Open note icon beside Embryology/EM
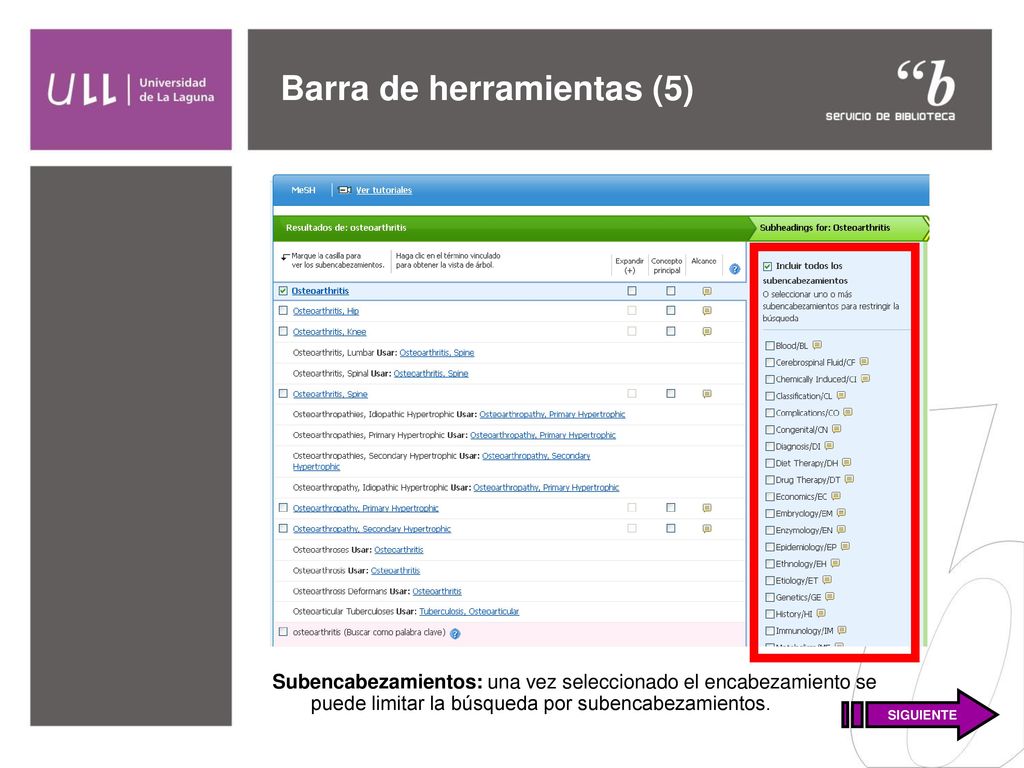This screenshot has width=1024, height=768. pyautogui.click(x=841, y=513)
